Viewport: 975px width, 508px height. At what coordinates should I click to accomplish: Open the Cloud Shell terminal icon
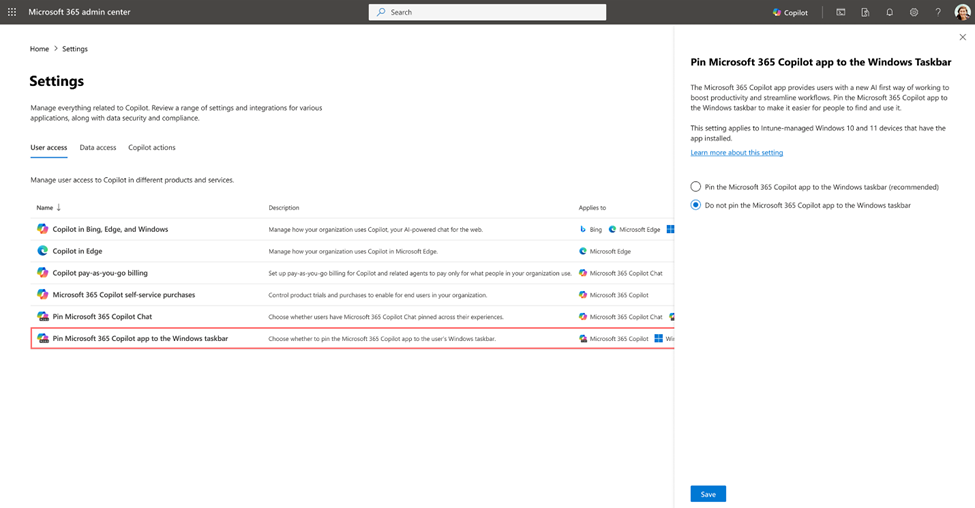pyautogui.click(x=841, y=12)
